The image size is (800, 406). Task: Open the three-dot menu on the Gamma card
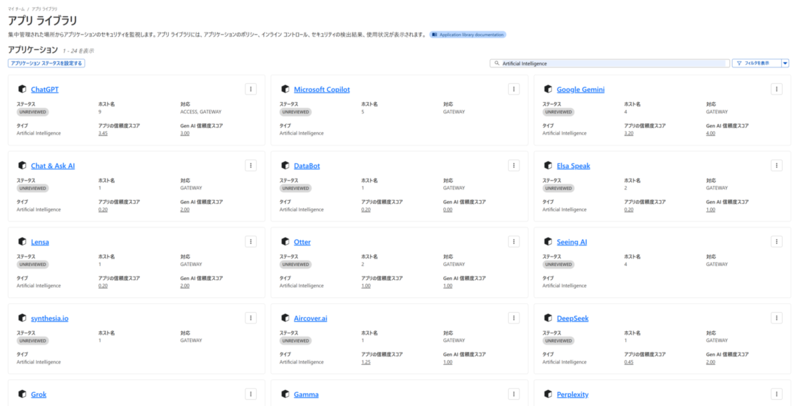click(x=514, y=394)
